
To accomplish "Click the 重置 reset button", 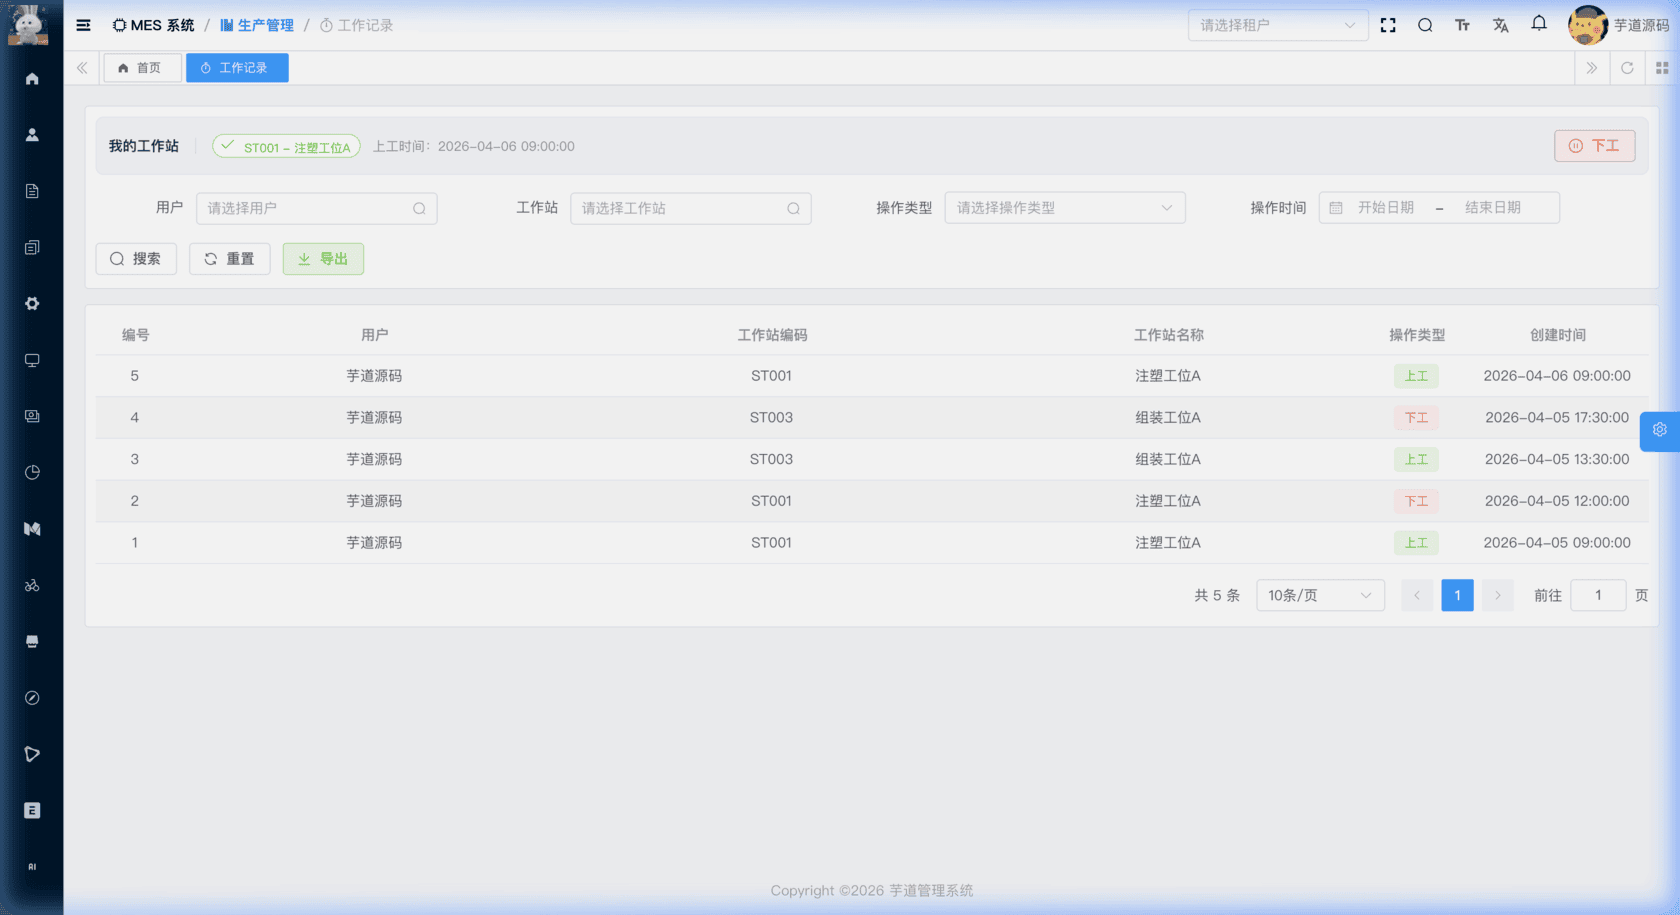I will 229,259.
